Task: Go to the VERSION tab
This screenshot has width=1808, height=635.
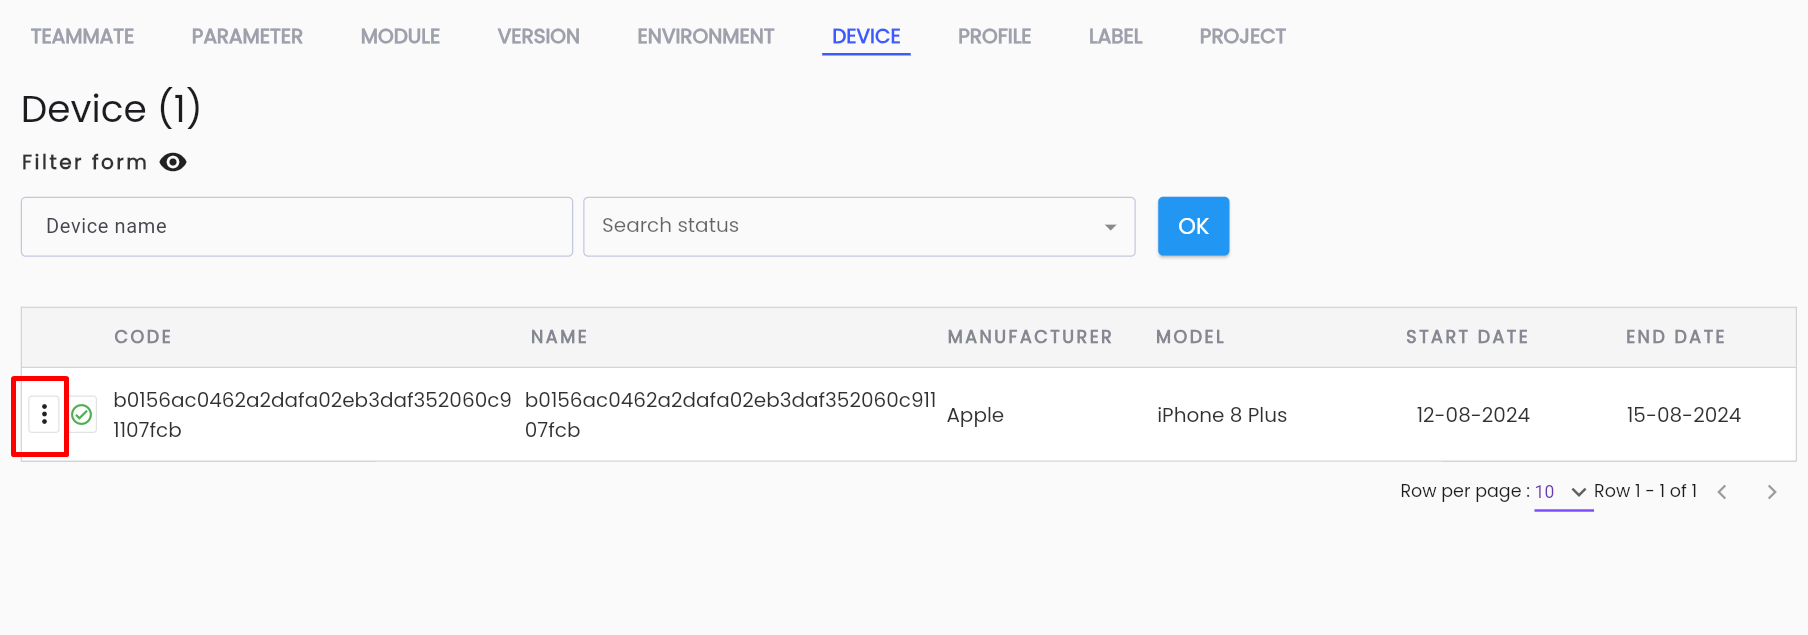Action: (538, 37)
